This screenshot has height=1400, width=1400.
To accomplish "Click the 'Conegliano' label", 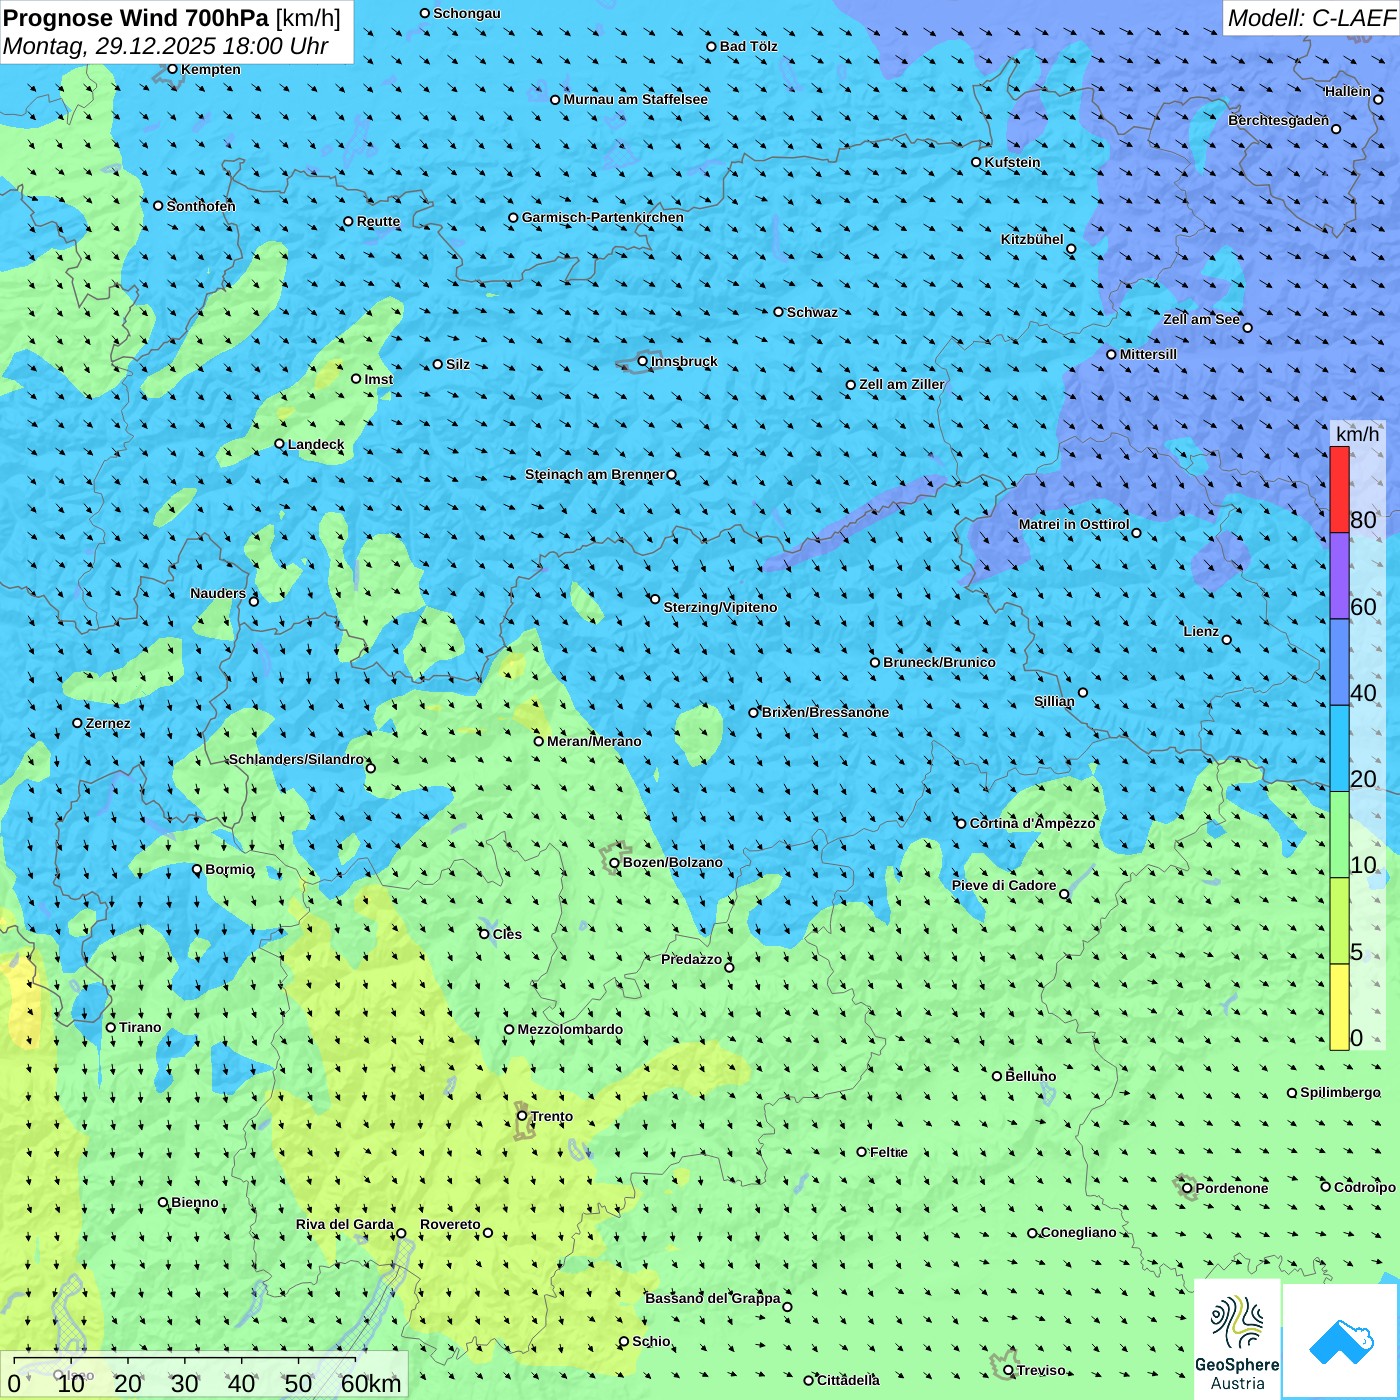I will (x=1078, y=1232).
